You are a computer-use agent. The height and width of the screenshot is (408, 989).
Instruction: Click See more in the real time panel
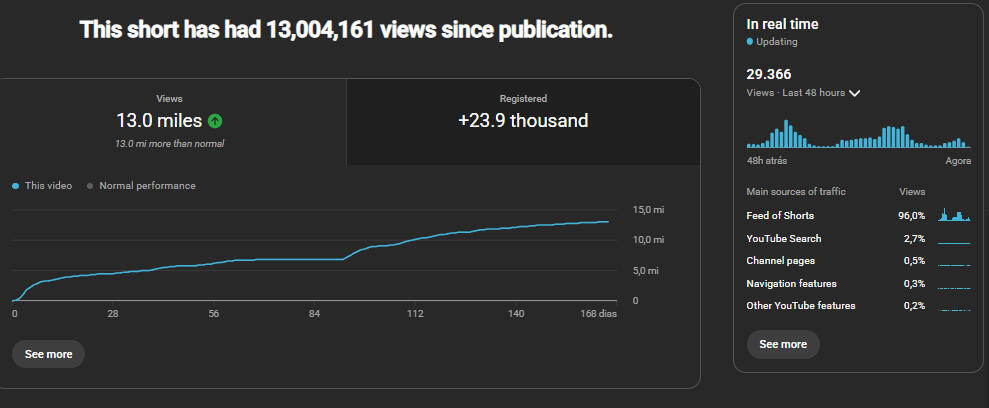783,344
